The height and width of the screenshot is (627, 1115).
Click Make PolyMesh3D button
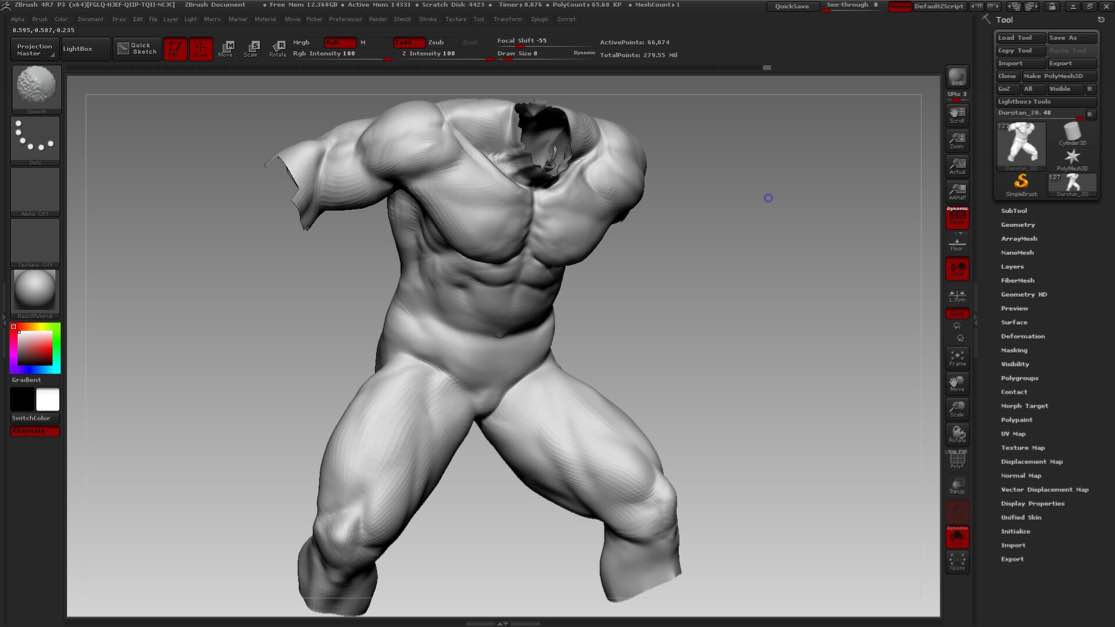point(1053,76)
